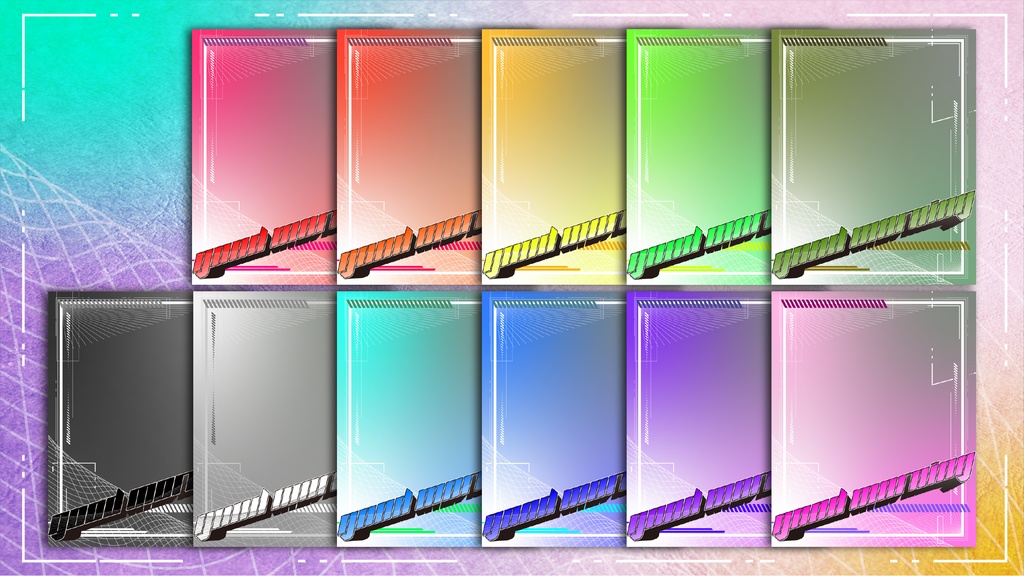Viewport: 1024px width, 576px height.
Task: Select the bright green gradient card
Action: (699, 157)
